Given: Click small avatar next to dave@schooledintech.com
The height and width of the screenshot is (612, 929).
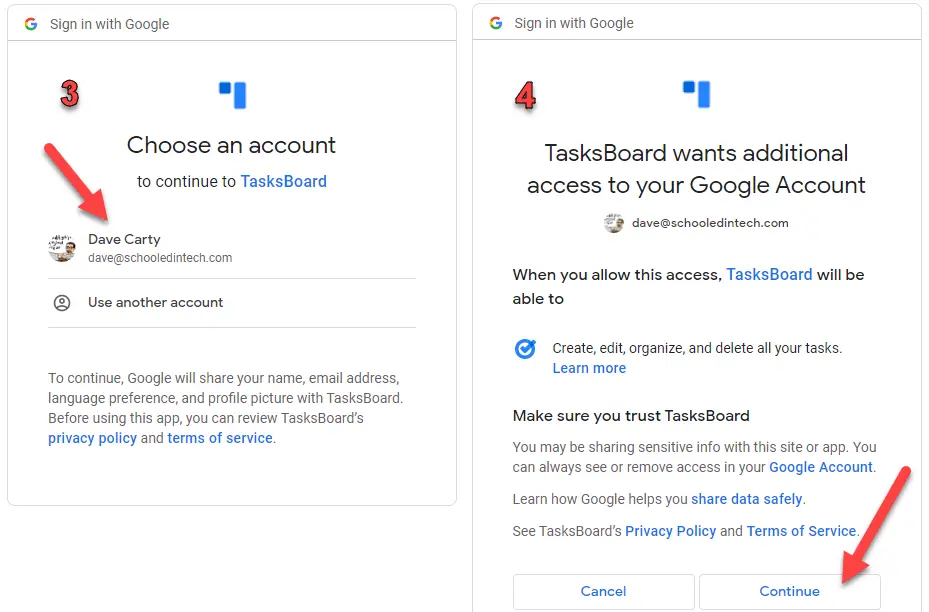Looking at the screenshot, I should pos(614,223).
